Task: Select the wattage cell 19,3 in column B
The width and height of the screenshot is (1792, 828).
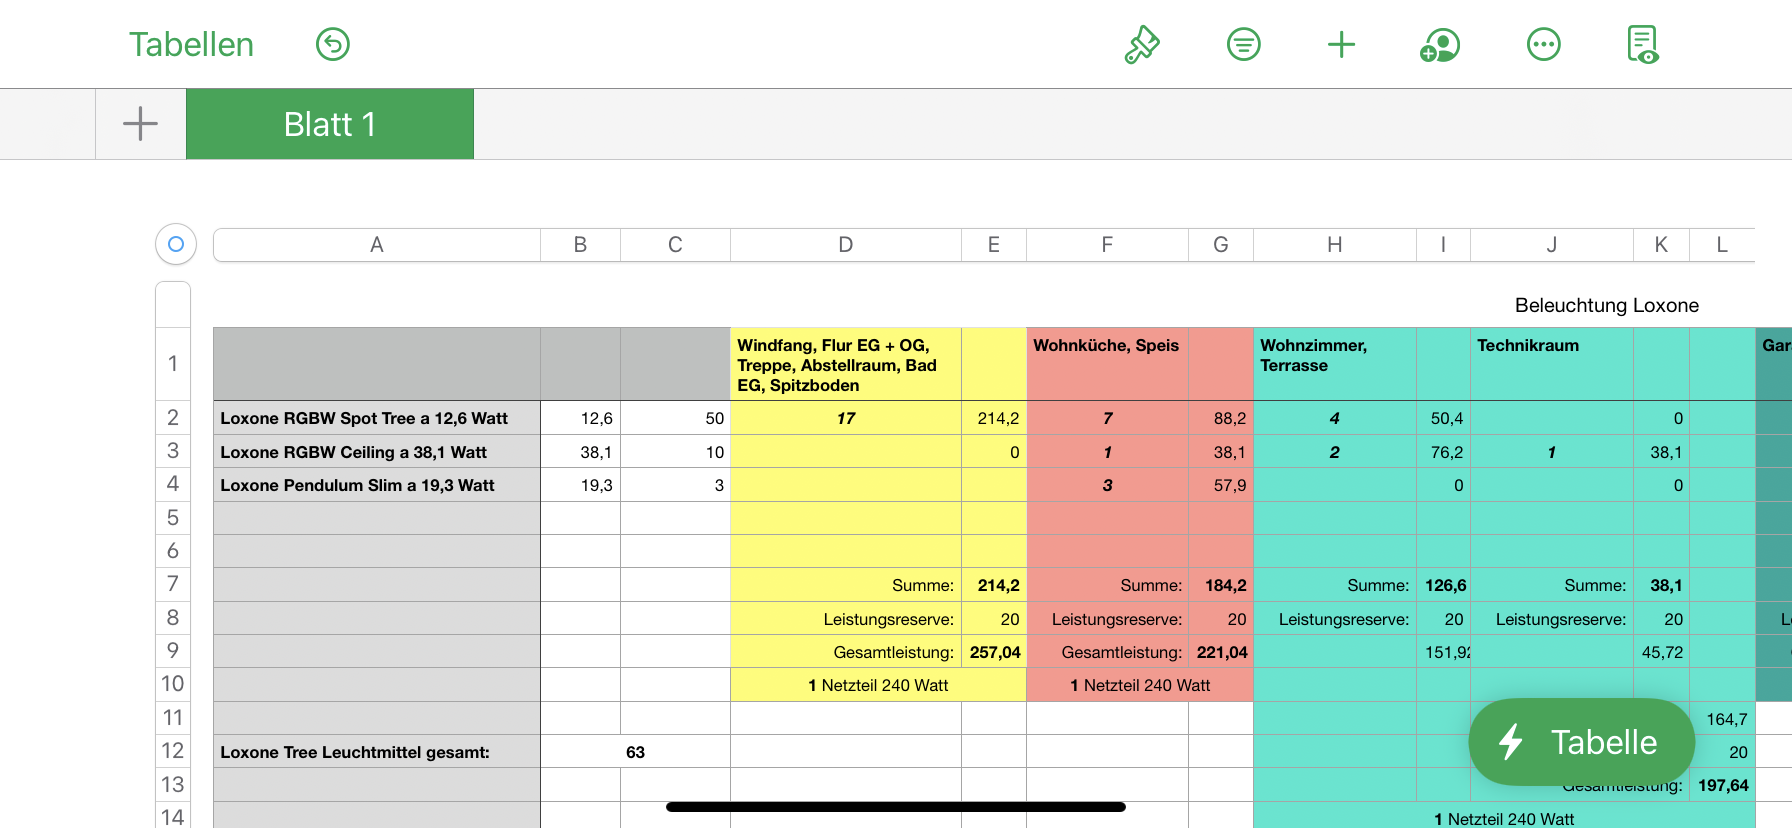Action: click(x=581, y=485)
